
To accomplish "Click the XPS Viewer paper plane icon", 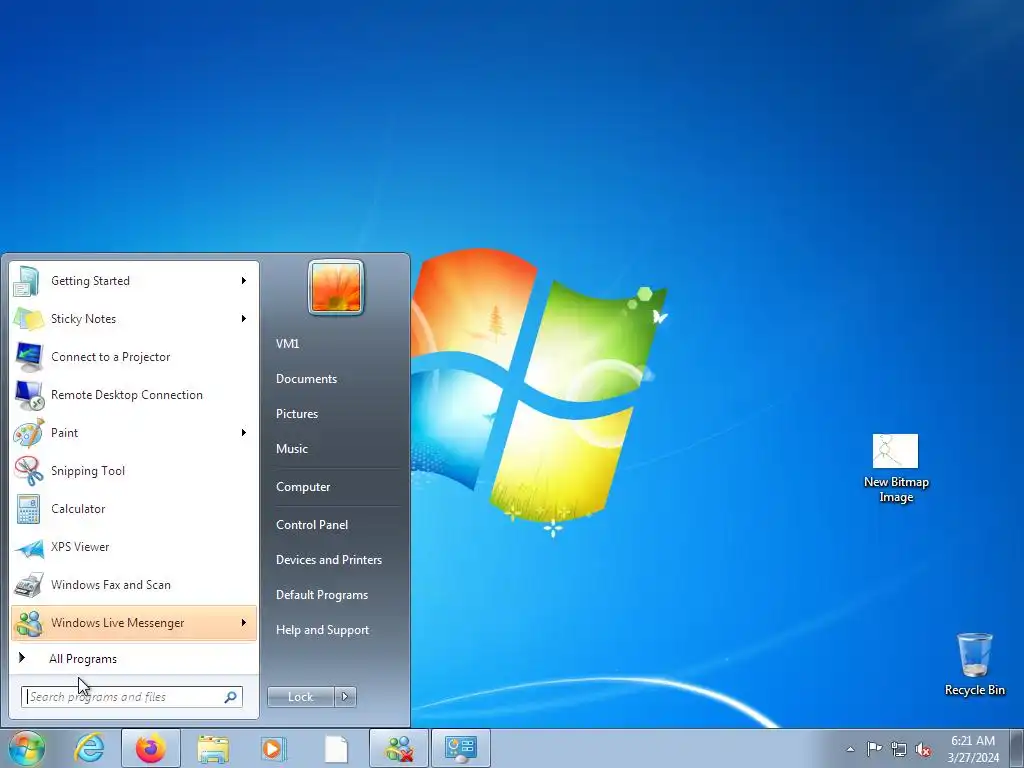I will point(28,547).
